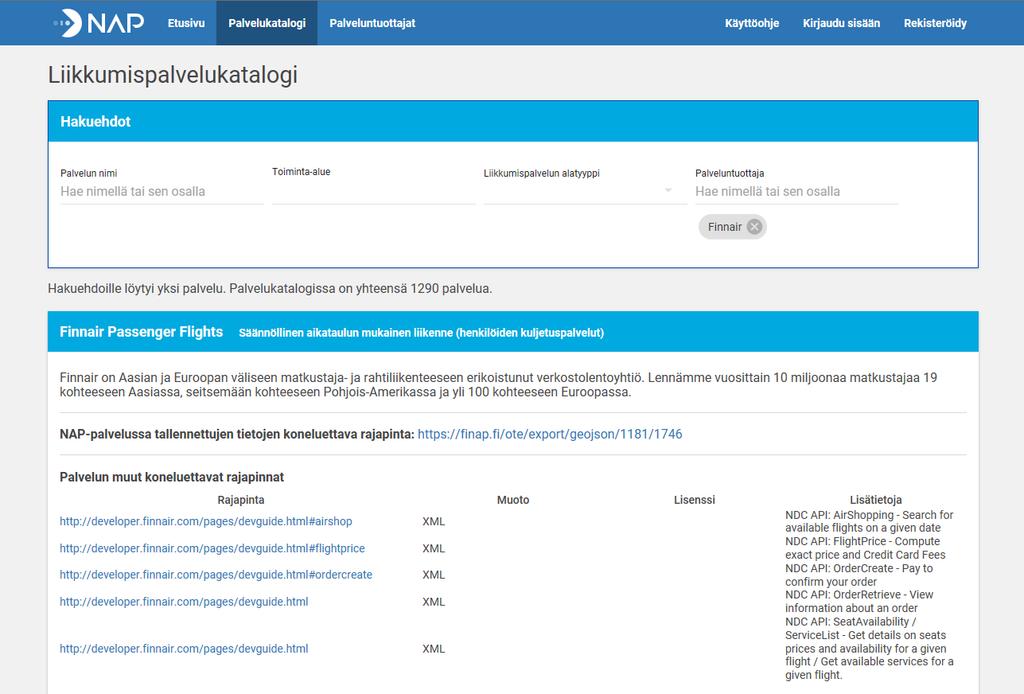Image resolution: width=1024 pixels, height=694 pixels.
Task: Click the Muoto column header
Action: click(x=513, y=500)
